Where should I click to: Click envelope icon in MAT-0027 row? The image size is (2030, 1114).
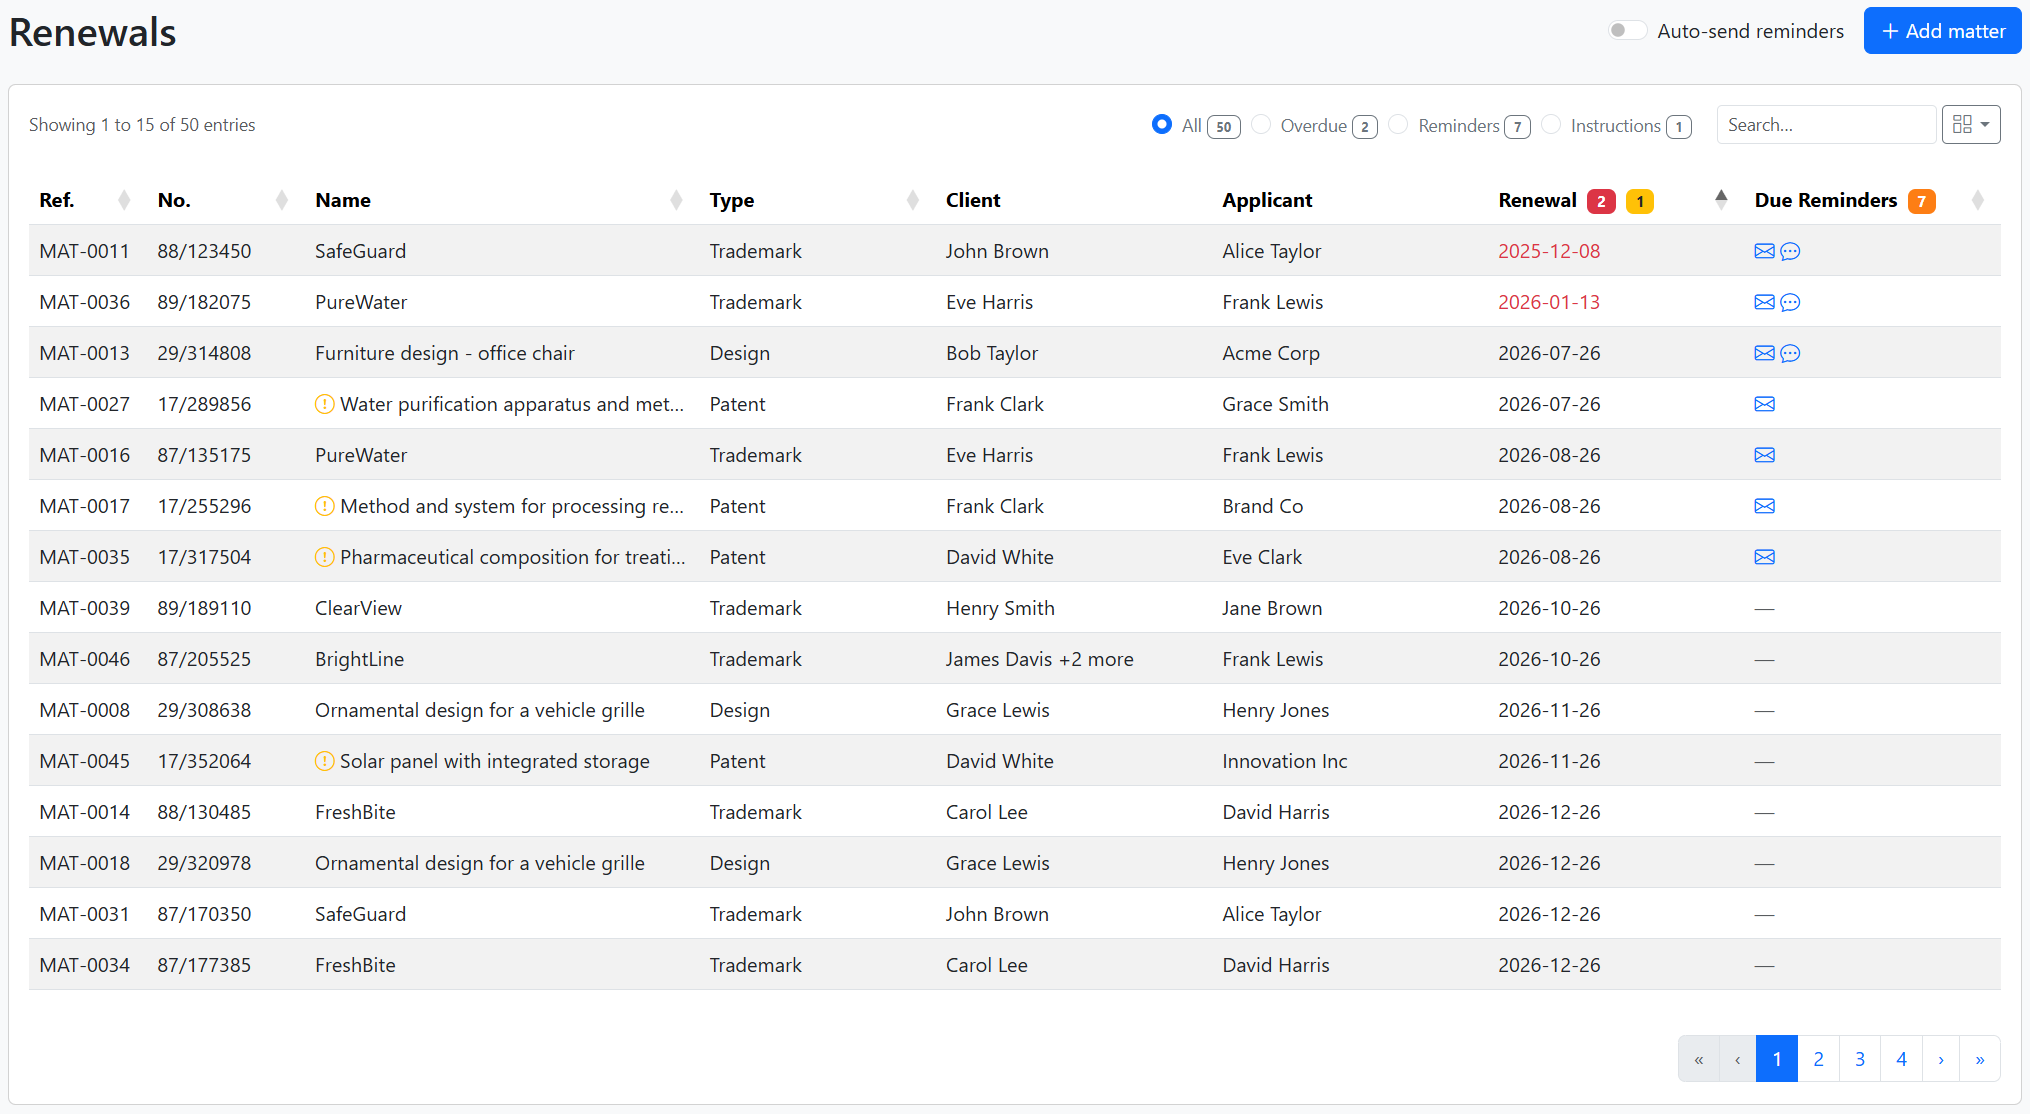pyautogui.click(x=1764, y=404)
